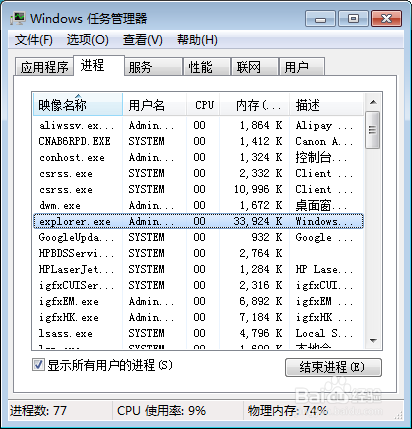412x429 pixels.
Task: Select the GoogleUpda... process
Action: pyautogui.click(x=198, y=237)
